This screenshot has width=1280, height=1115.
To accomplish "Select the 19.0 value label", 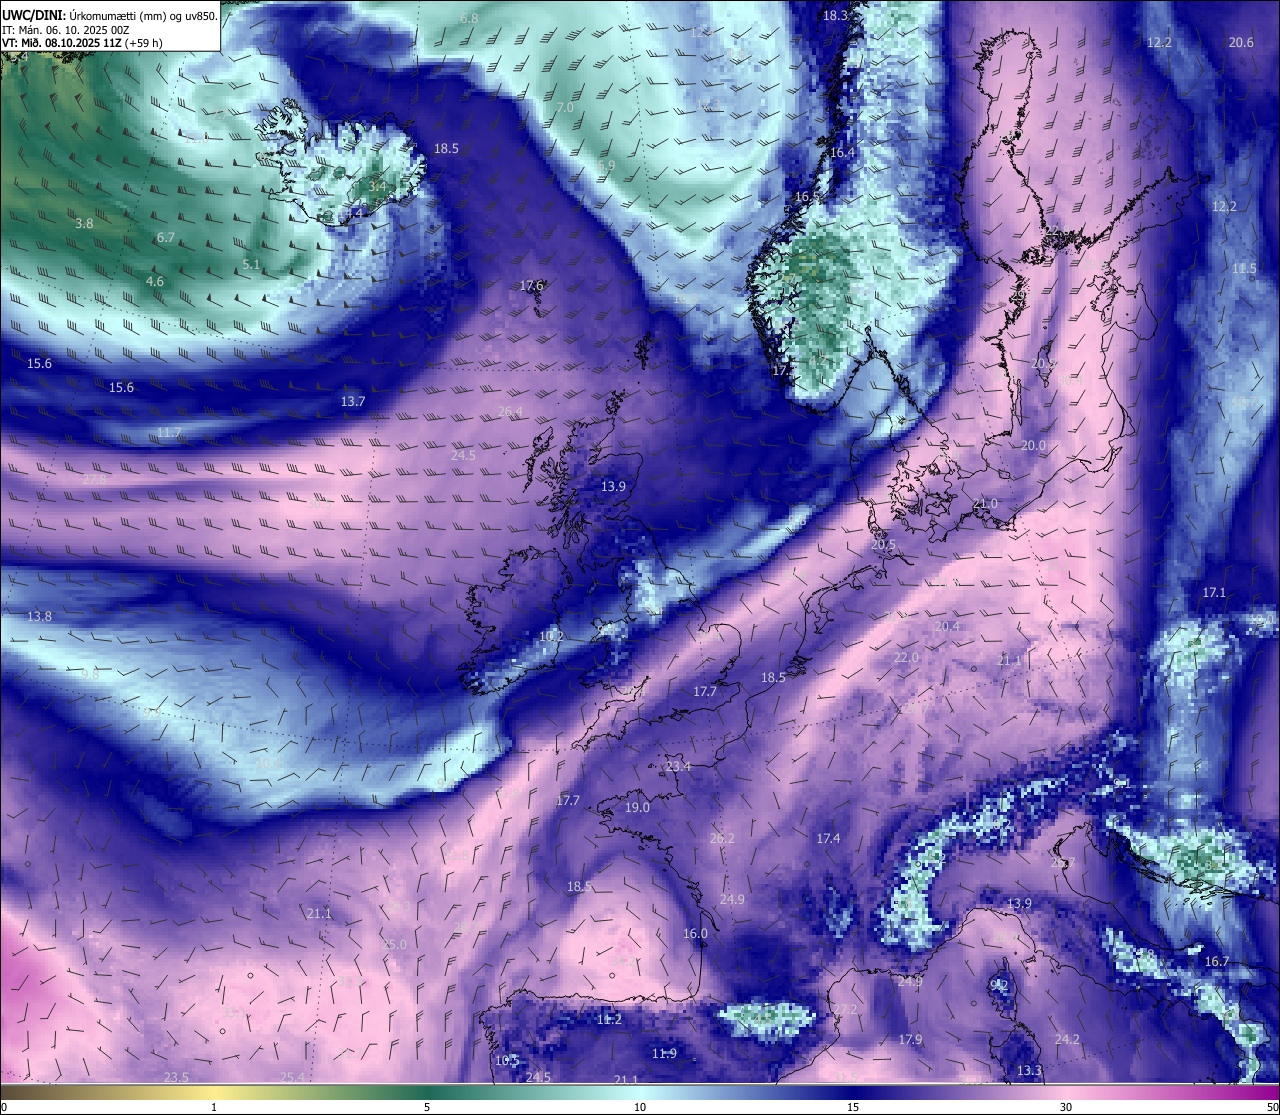I will click(x=638, y=807).
